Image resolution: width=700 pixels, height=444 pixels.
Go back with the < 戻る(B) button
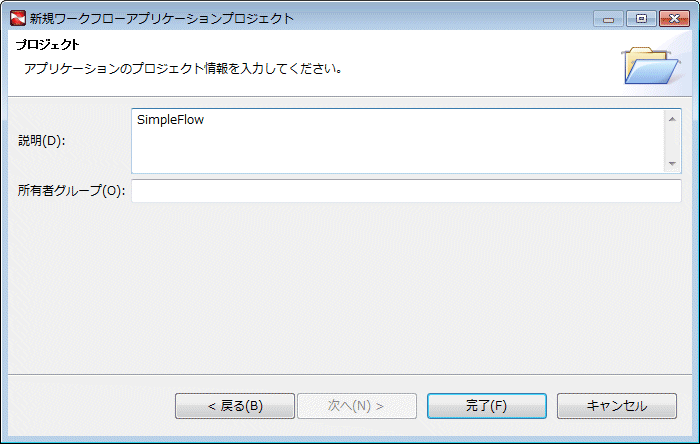235,406
